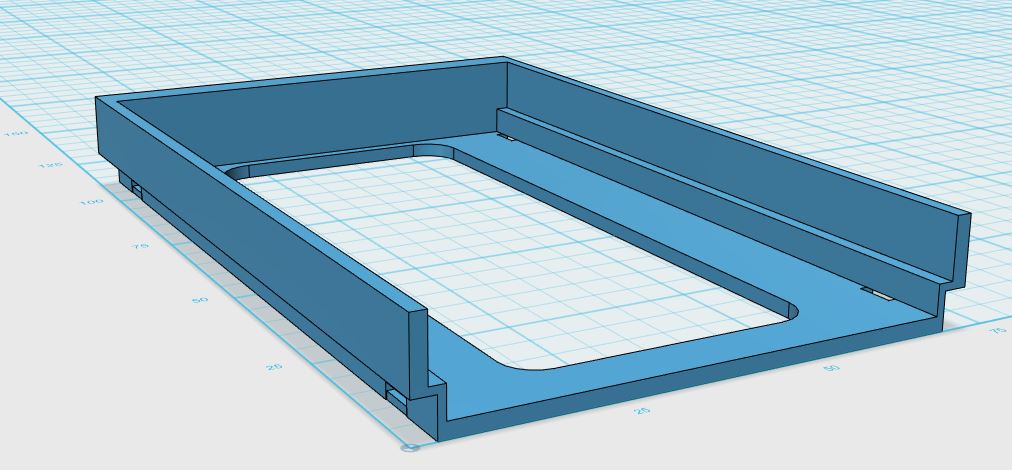
Task: Click the top rim of the back wall
Action: point(301,79)
